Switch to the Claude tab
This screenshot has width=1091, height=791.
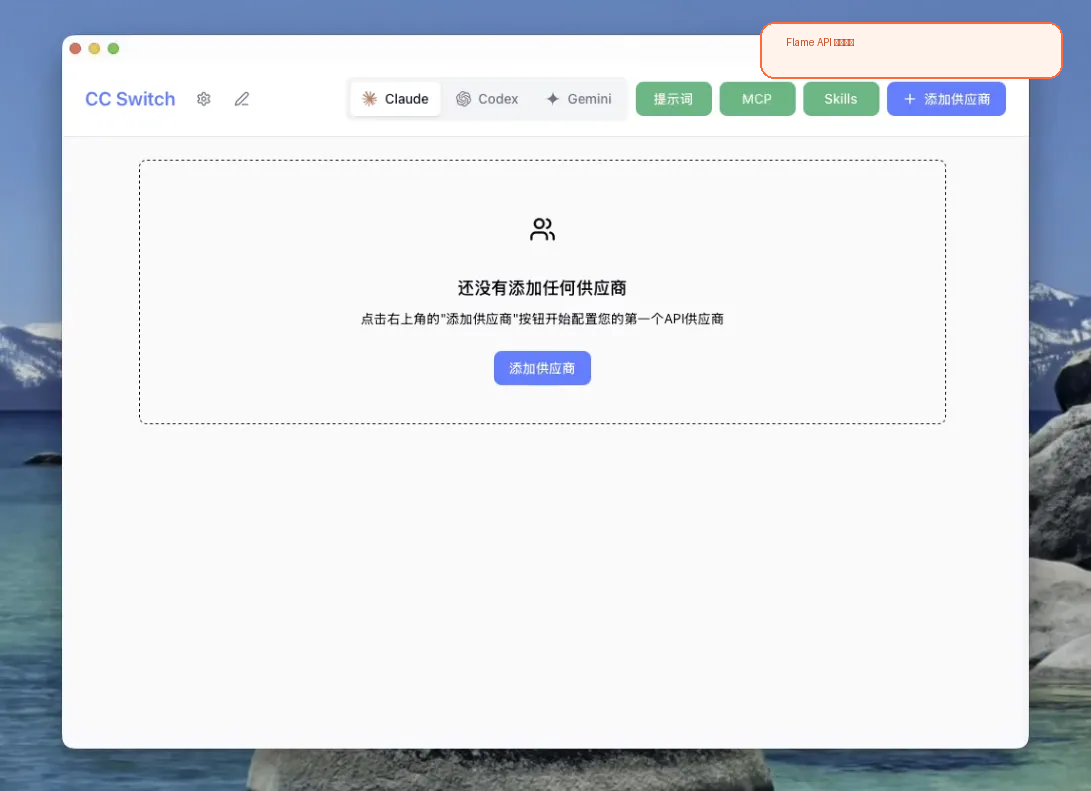395,99
